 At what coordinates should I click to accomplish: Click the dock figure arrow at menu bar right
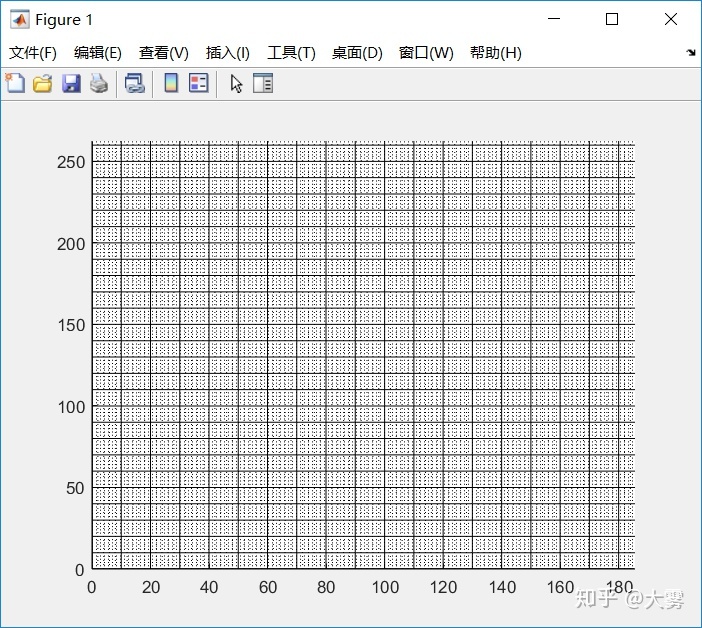(691, 53)
